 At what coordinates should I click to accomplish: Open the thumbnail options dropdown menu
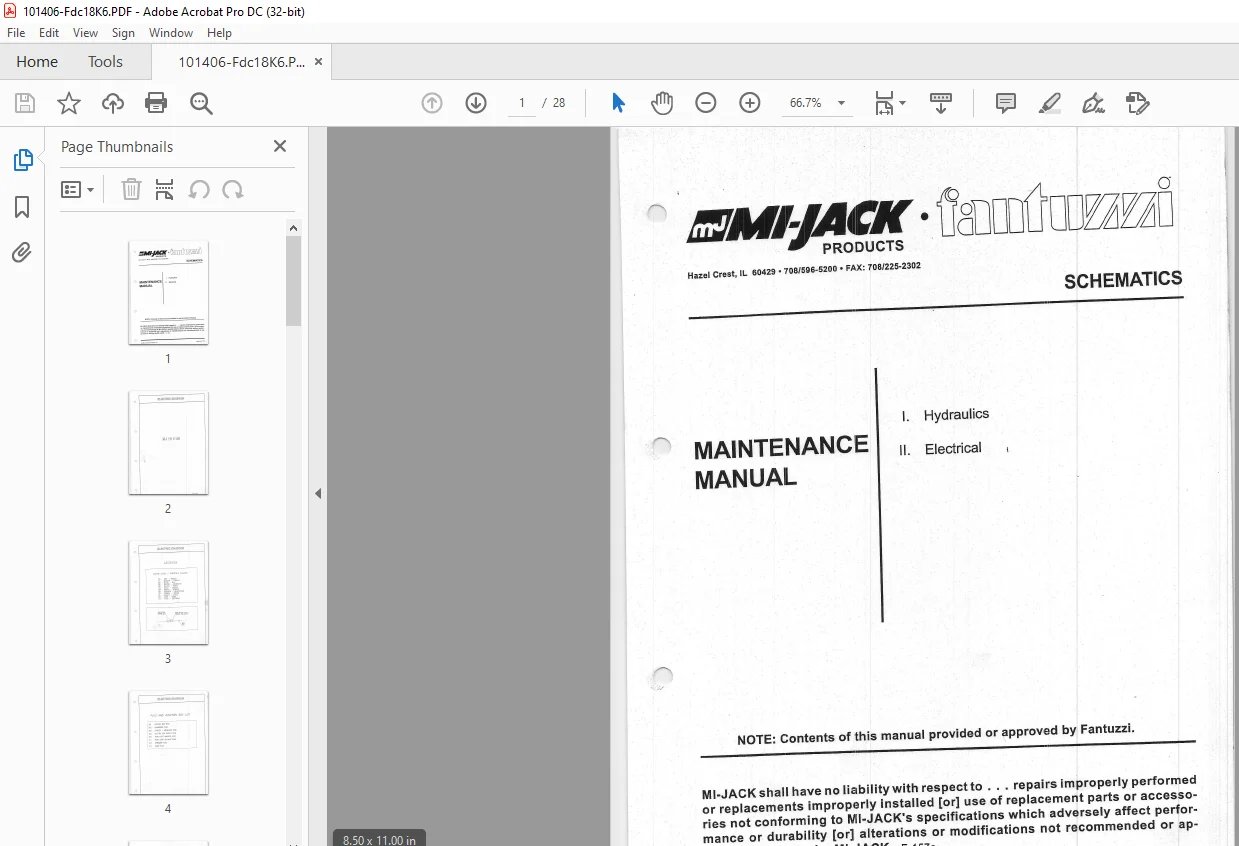tap(78, 189)
